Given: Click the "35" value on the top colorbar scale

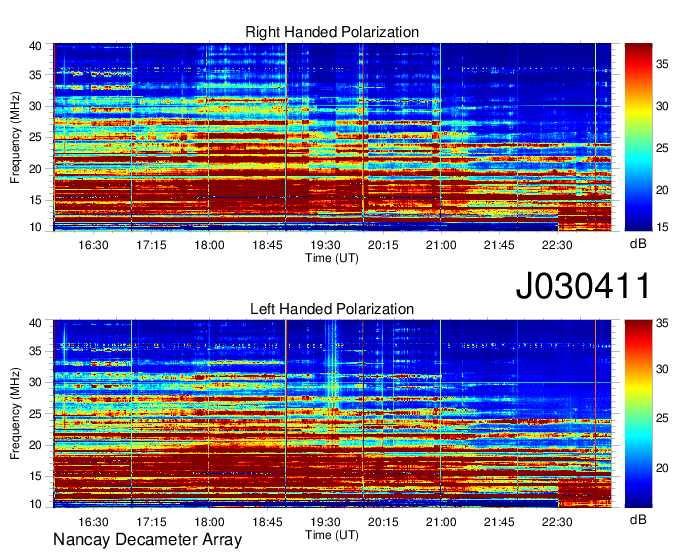Looking at the screenshot, I should tap(662, 65).
